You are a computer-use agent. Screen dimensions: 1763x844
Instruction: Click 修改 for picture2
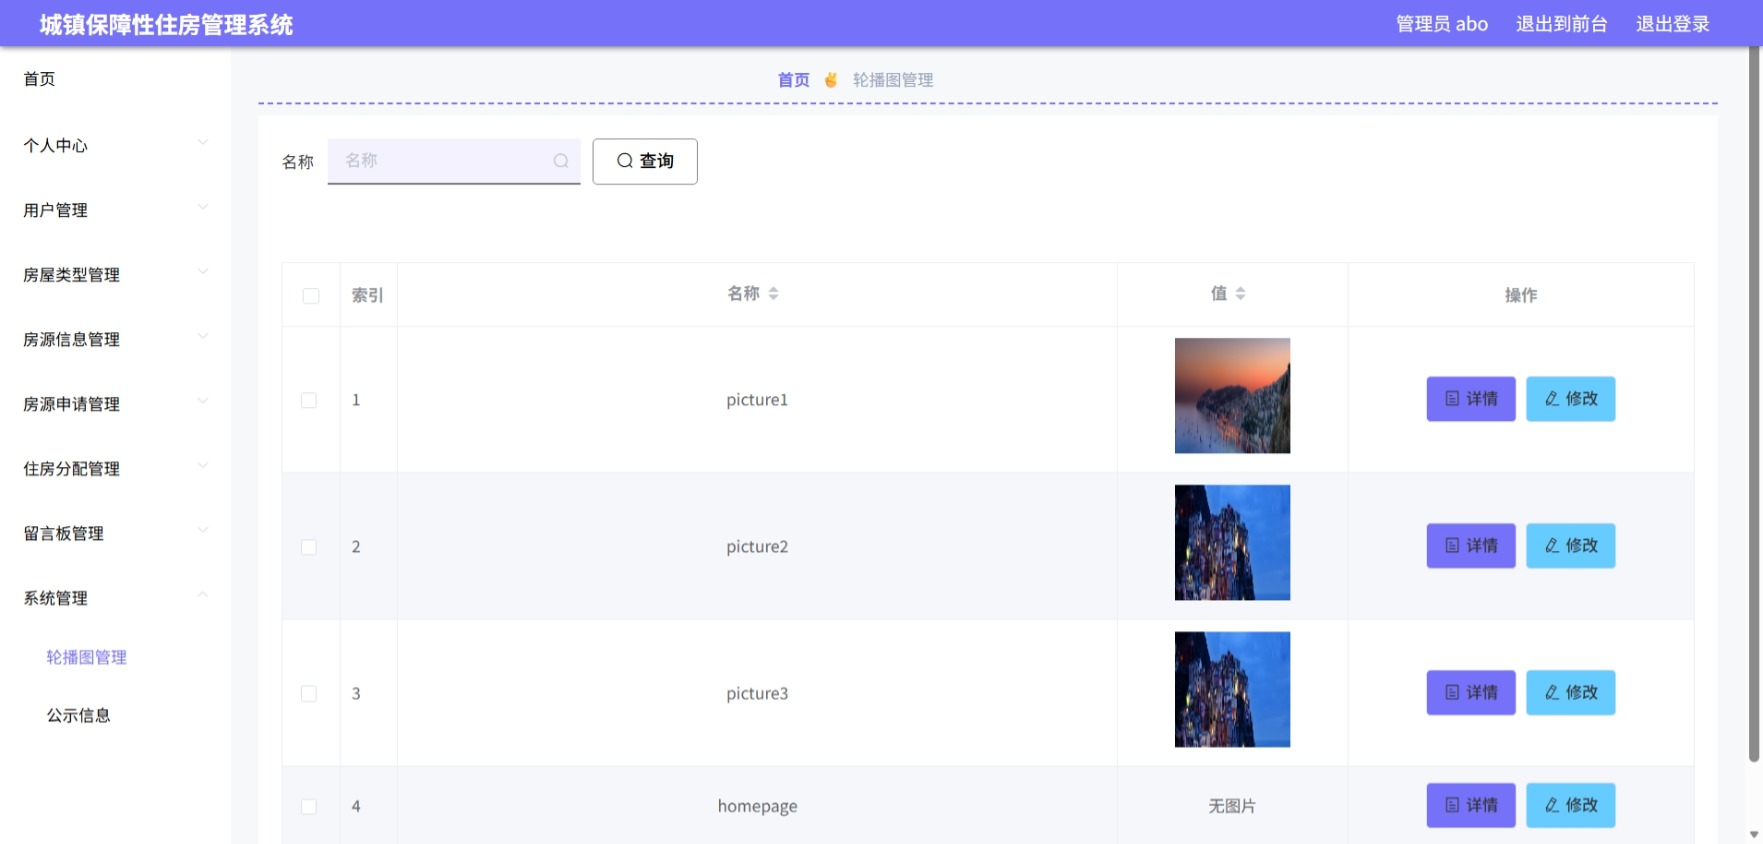point(1571,546)
